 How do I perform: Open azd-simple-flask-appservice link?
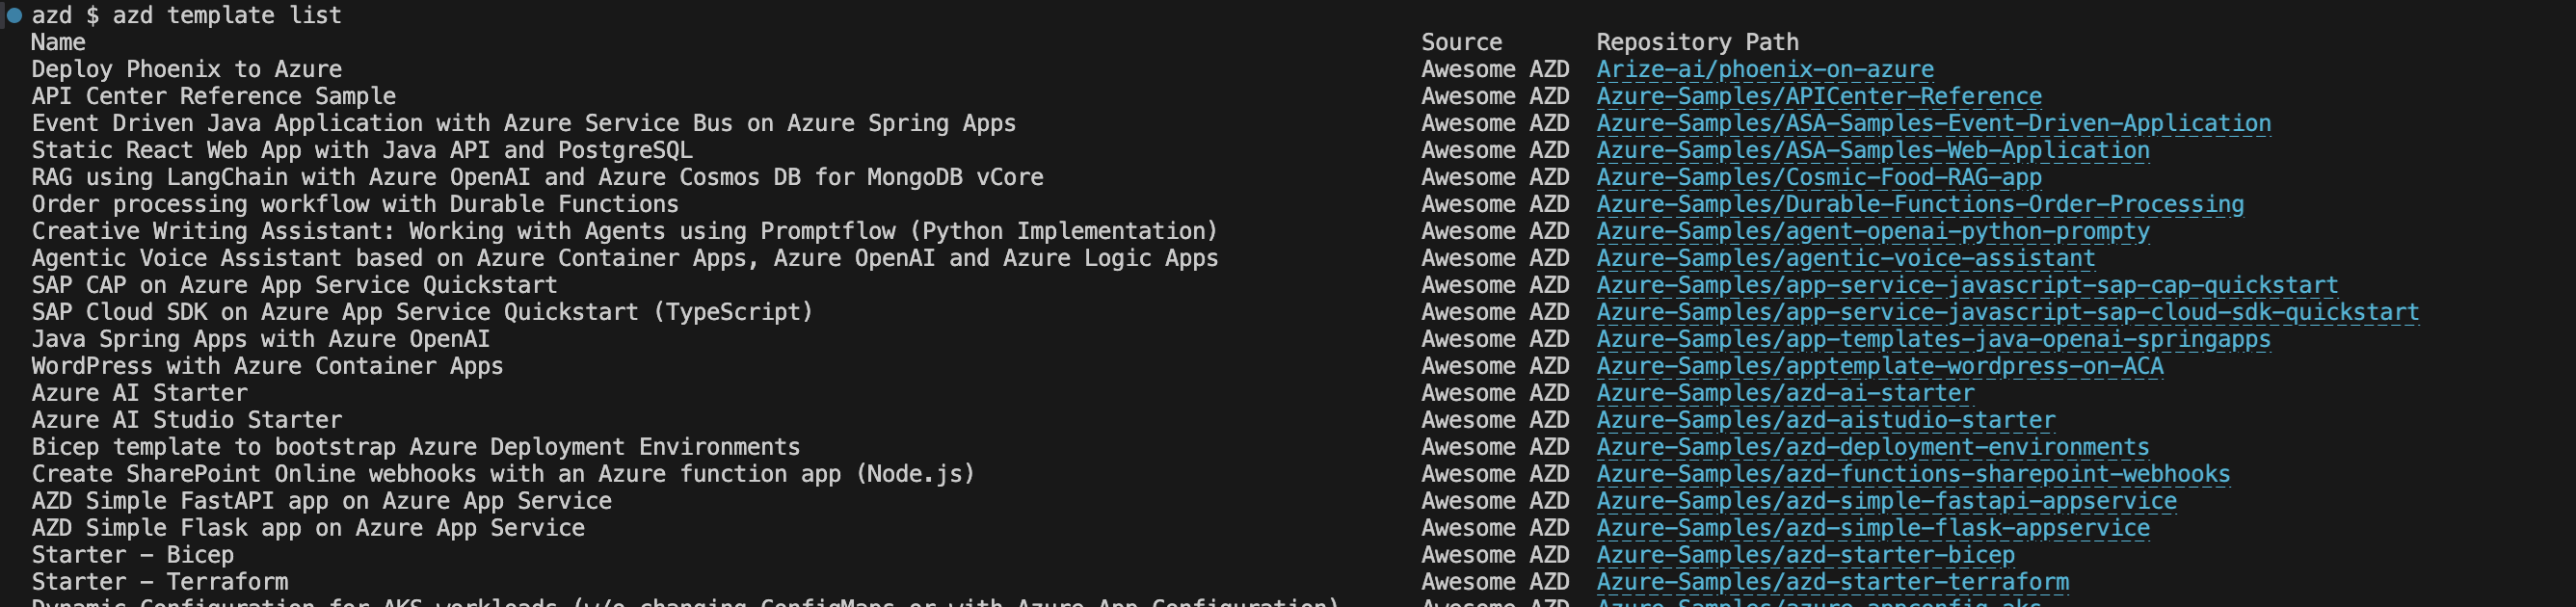(x=1873, y=528)
